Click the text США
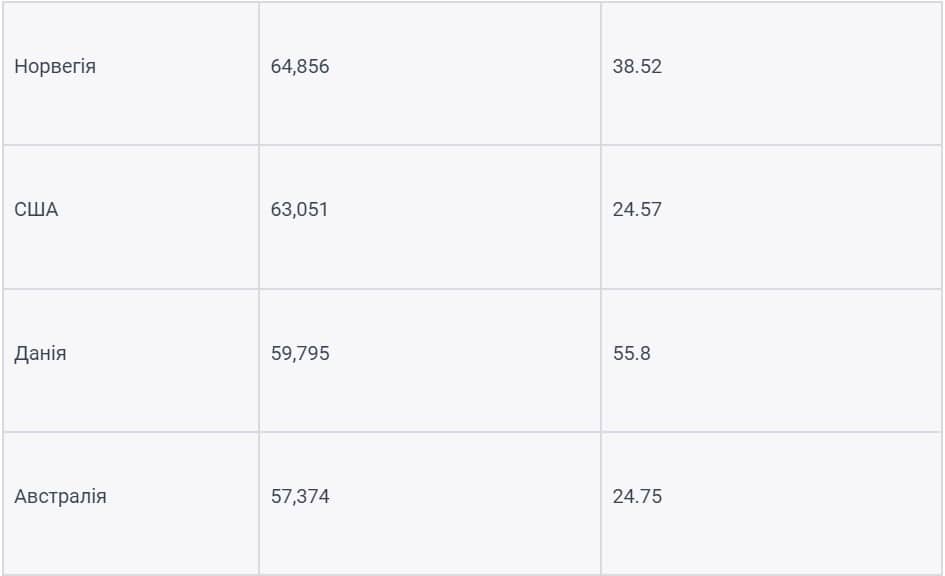 click(x=36, y=210)
